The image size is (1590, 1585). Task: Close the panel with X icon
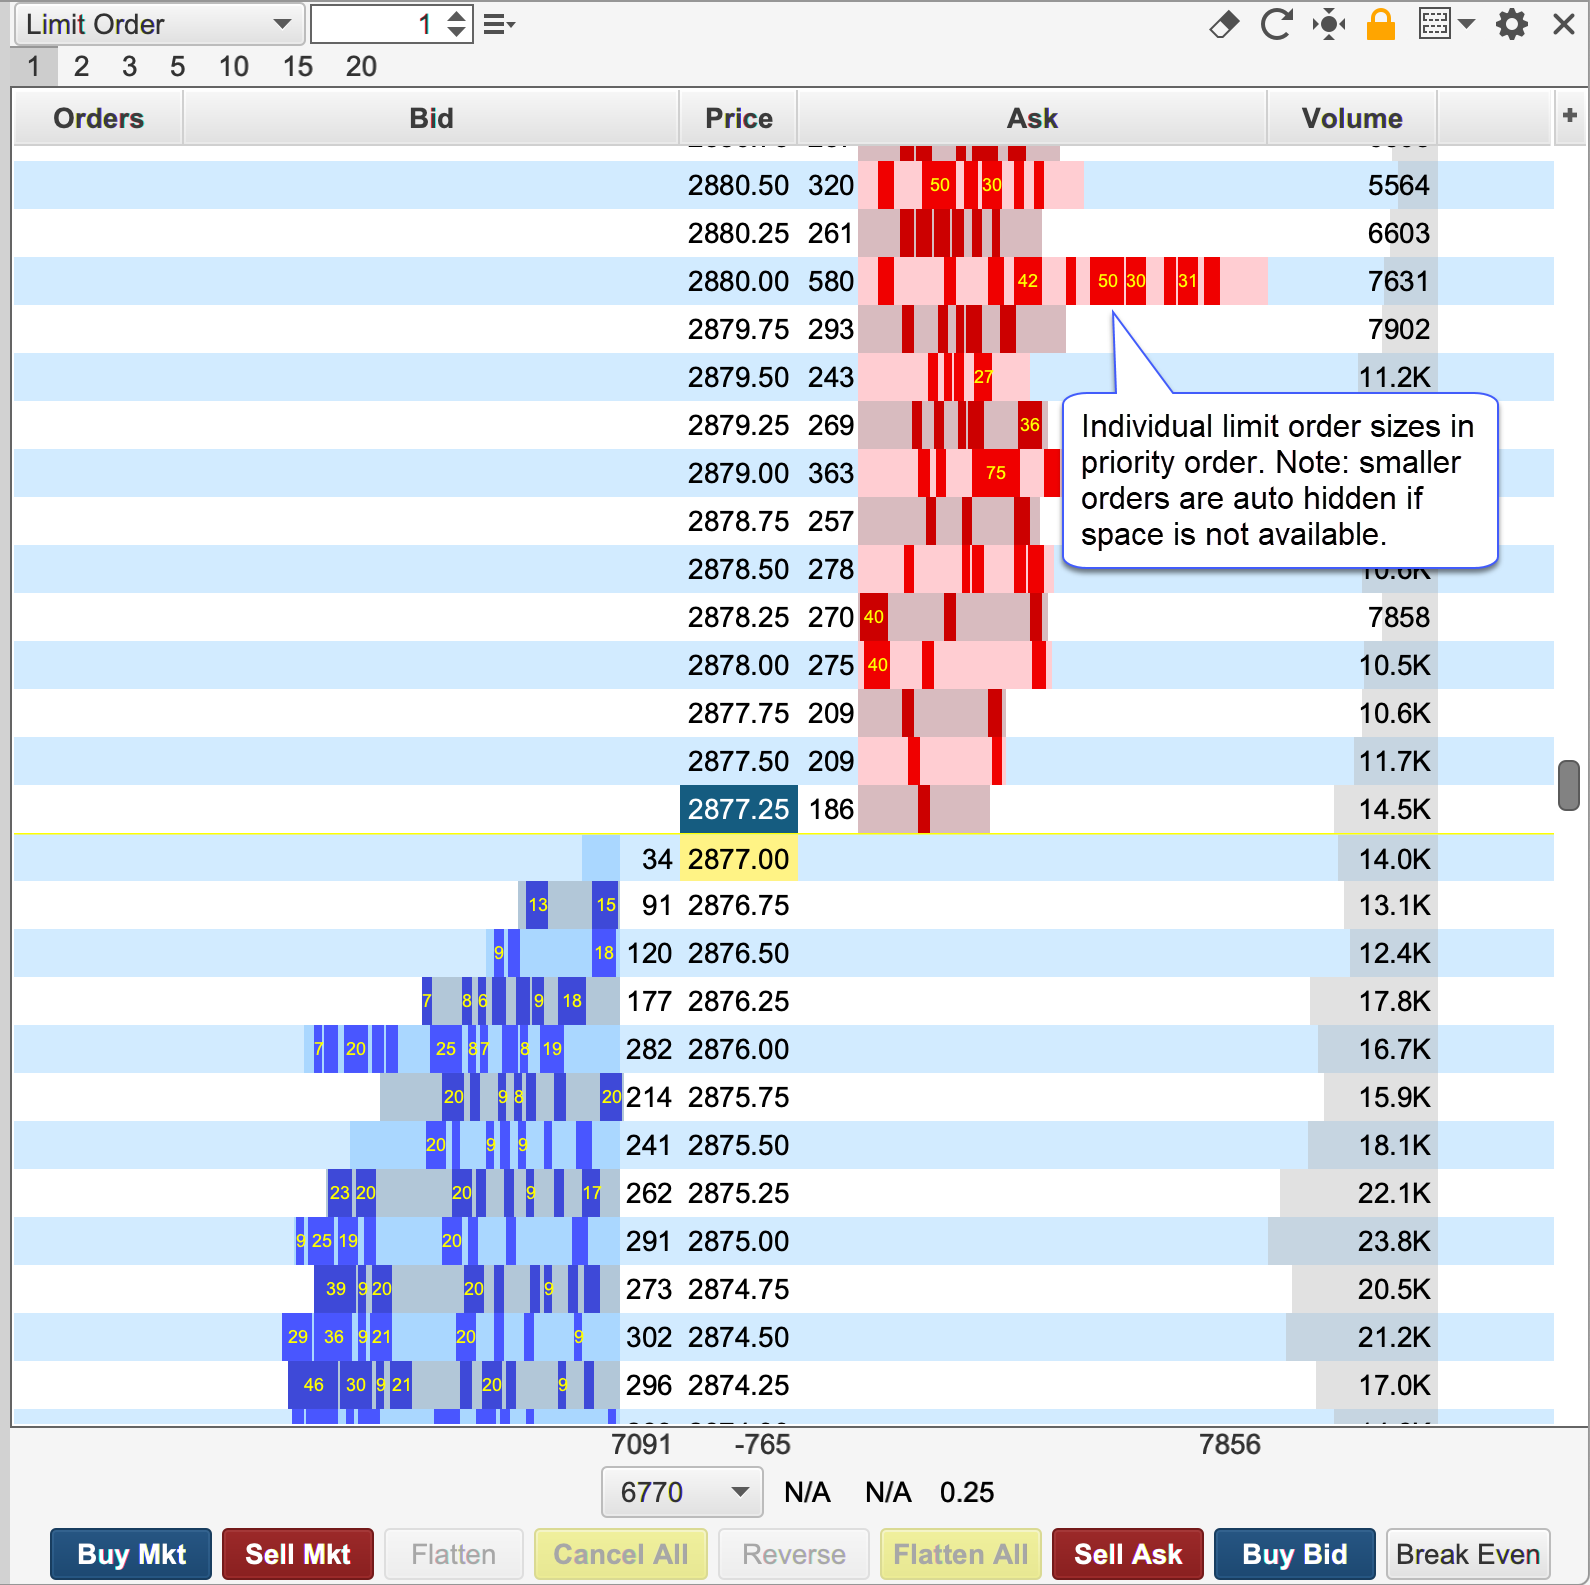pyautogui.click(x=1563, y=24)
